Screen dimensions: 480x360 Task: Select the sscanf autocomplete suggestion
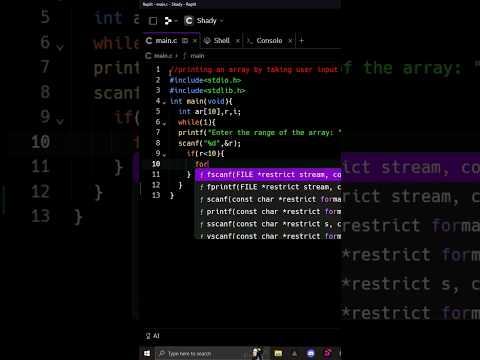coord(268,224)
